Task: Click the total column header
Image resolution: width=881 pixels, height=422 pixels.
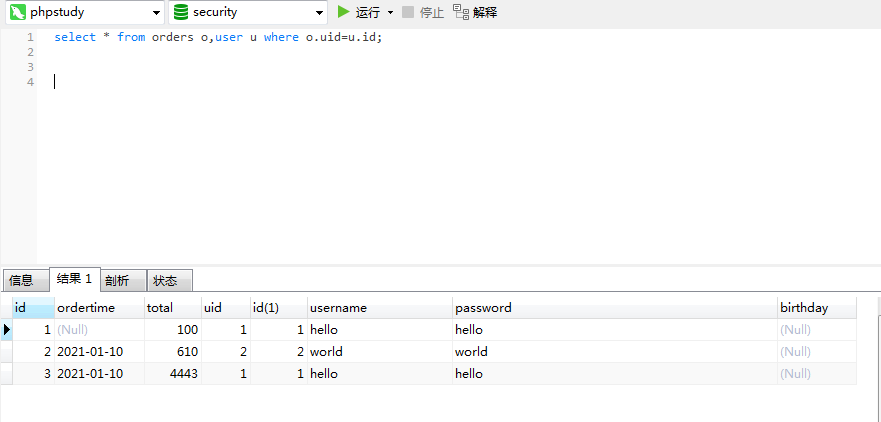Action: point(173,307)
